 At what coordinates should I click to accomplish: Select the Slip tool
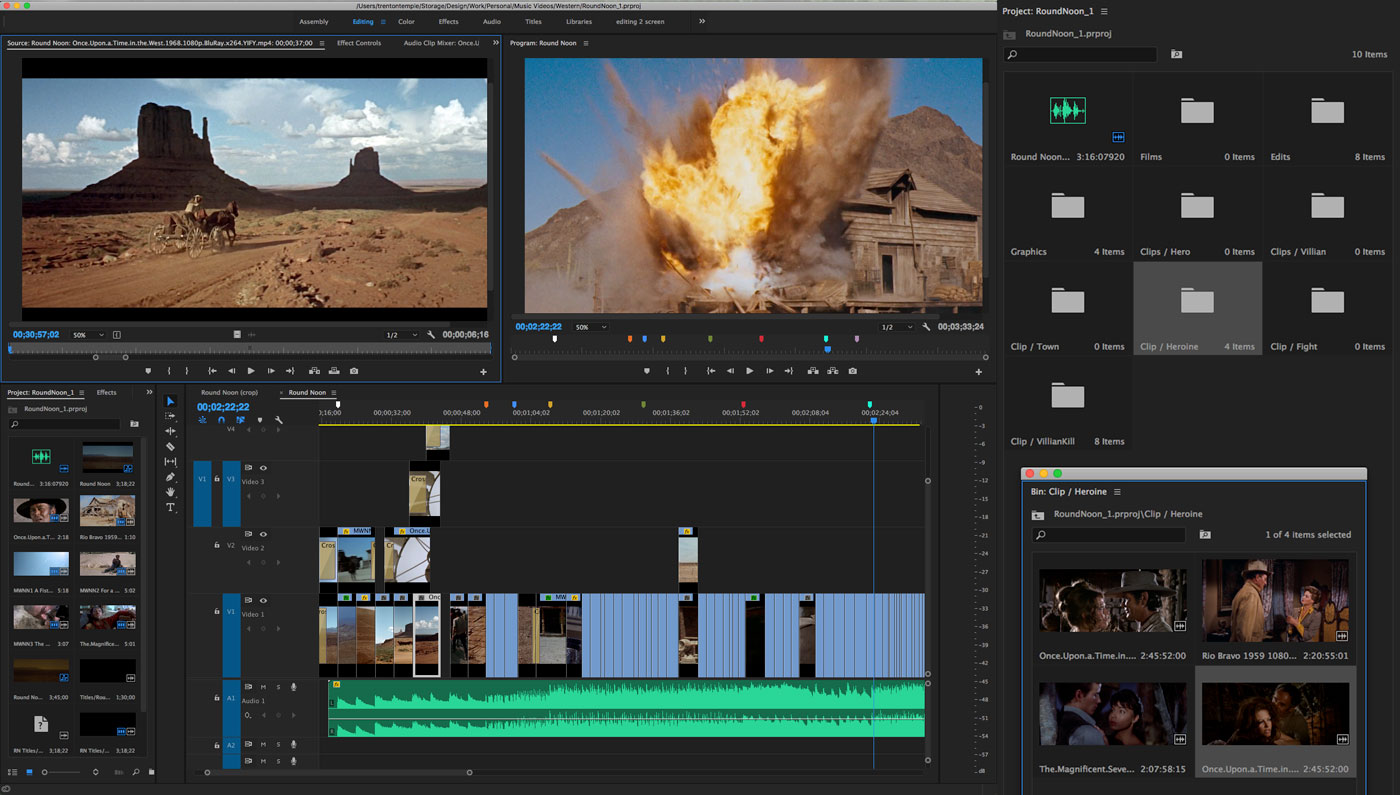170,462
